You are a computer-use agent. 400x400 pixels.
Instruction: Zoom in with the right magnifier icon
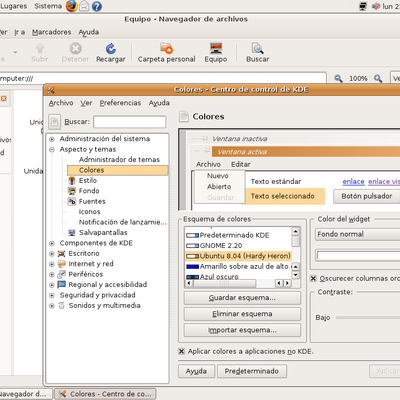click(x=378, y=78)
